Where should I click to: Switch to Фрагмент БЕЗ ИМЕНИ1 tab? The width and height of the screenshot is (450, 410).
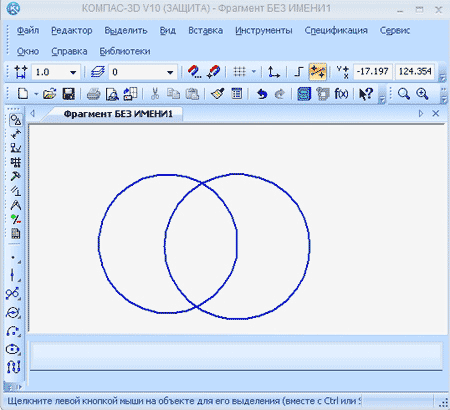click(118, 114)
